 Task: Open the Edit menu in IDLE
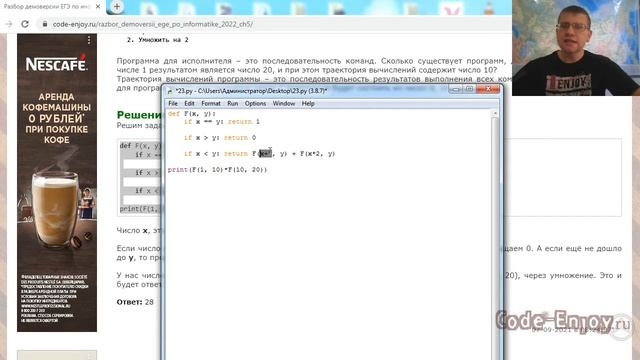tap(189, 104)
